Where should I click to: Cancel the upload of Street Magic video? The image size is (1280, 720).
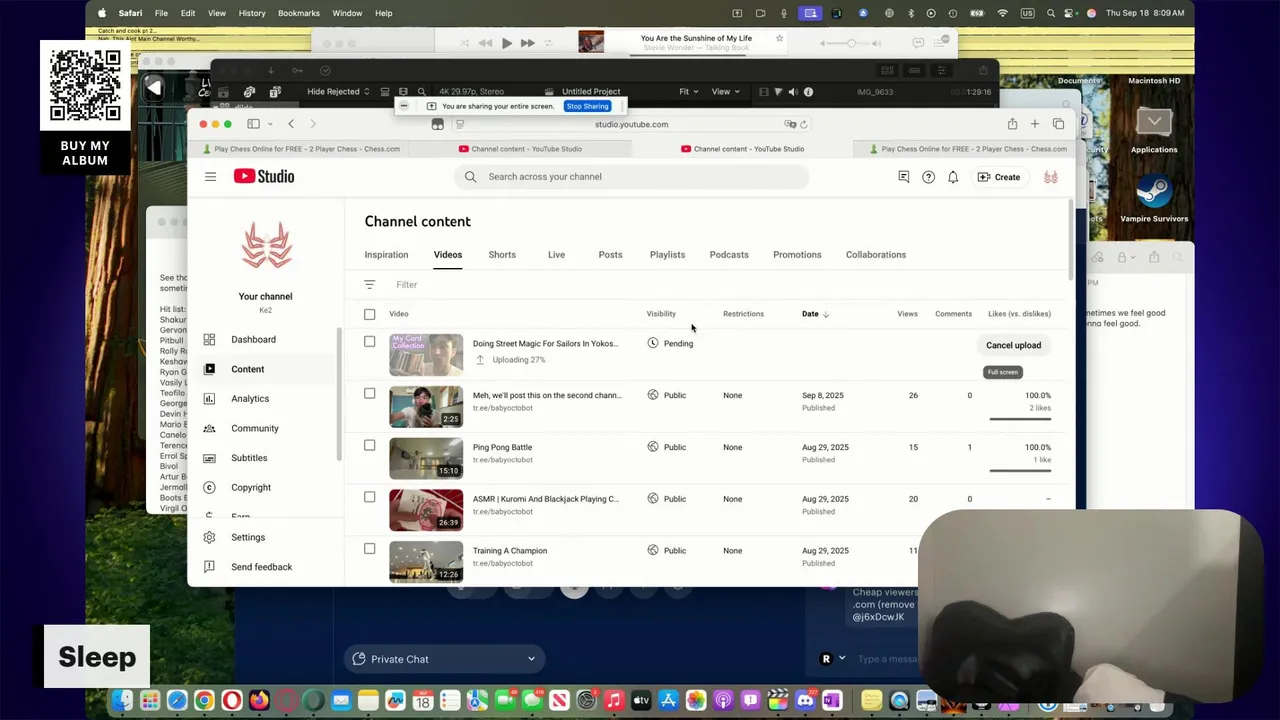click(1013, 345)
